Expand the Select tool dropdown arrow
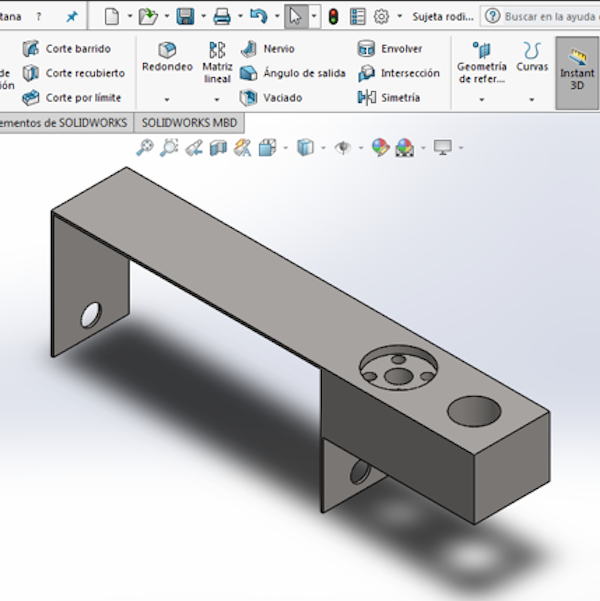The width and height of the screenshot is (600, 601). (314, 16)
